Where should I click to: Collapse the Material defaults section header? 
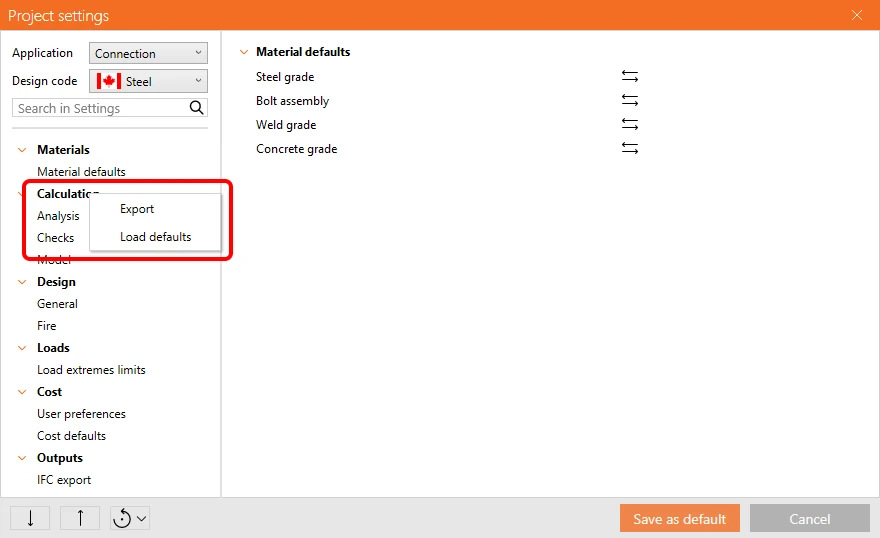[x=244, y=52]
